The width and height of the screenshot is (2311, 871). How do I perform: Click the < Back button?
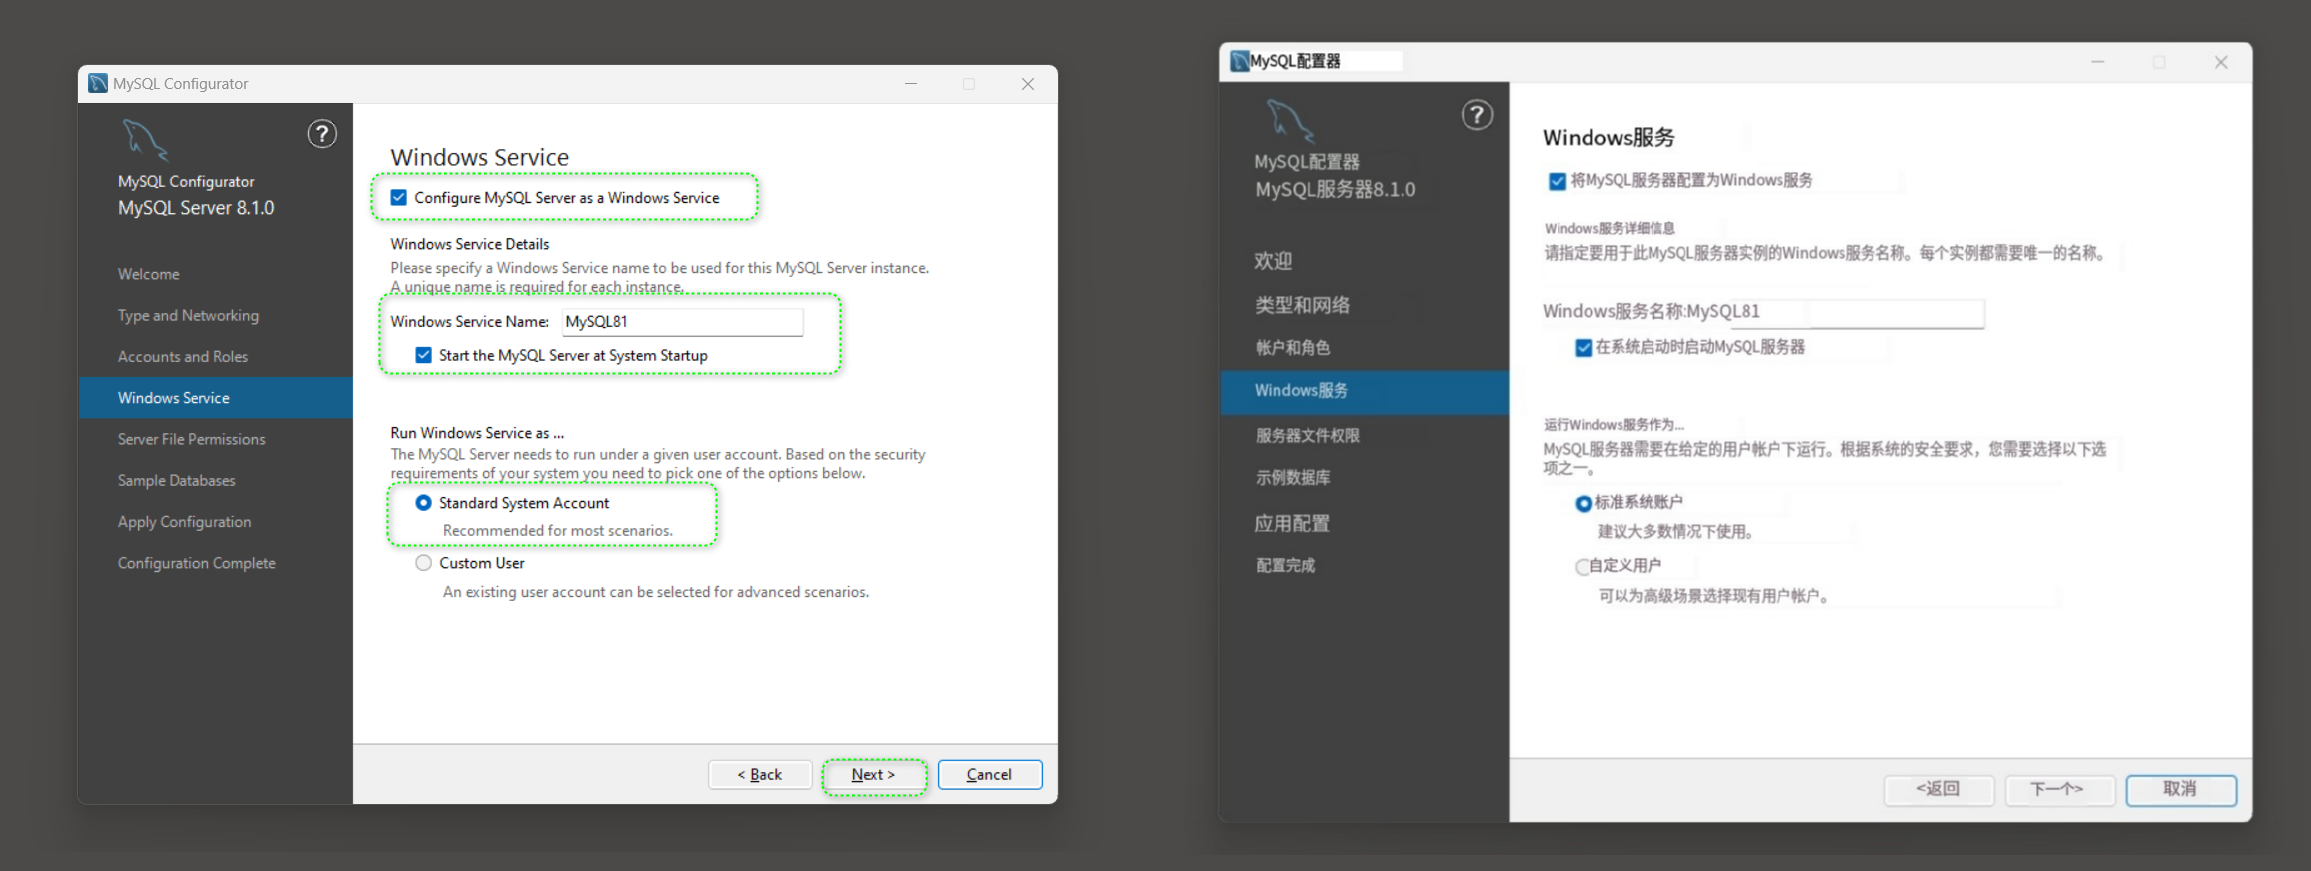pyautogui.click(x=760, y=774)
